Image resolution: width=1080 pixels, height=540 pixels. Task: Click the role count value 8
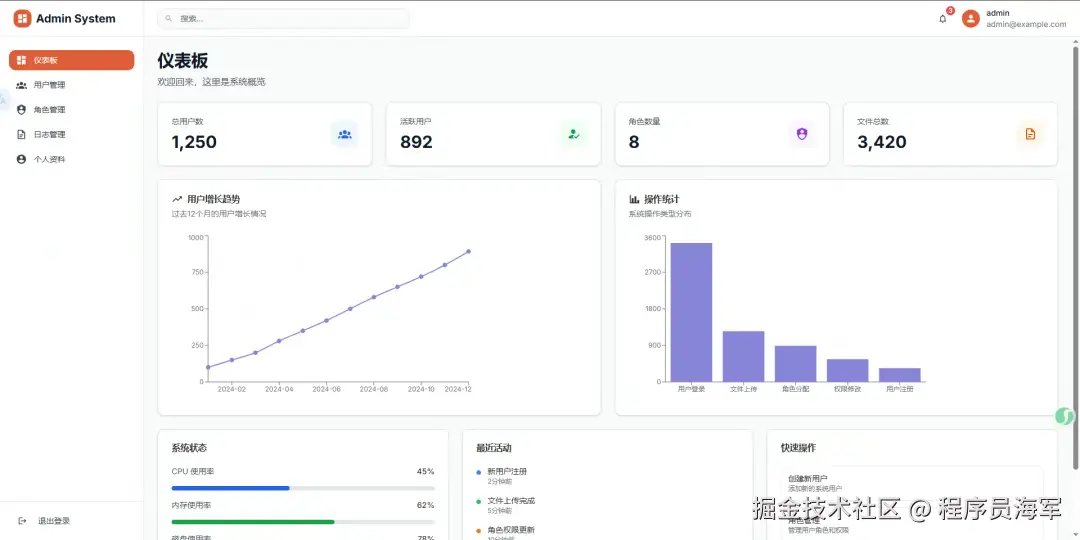(634, 142)
